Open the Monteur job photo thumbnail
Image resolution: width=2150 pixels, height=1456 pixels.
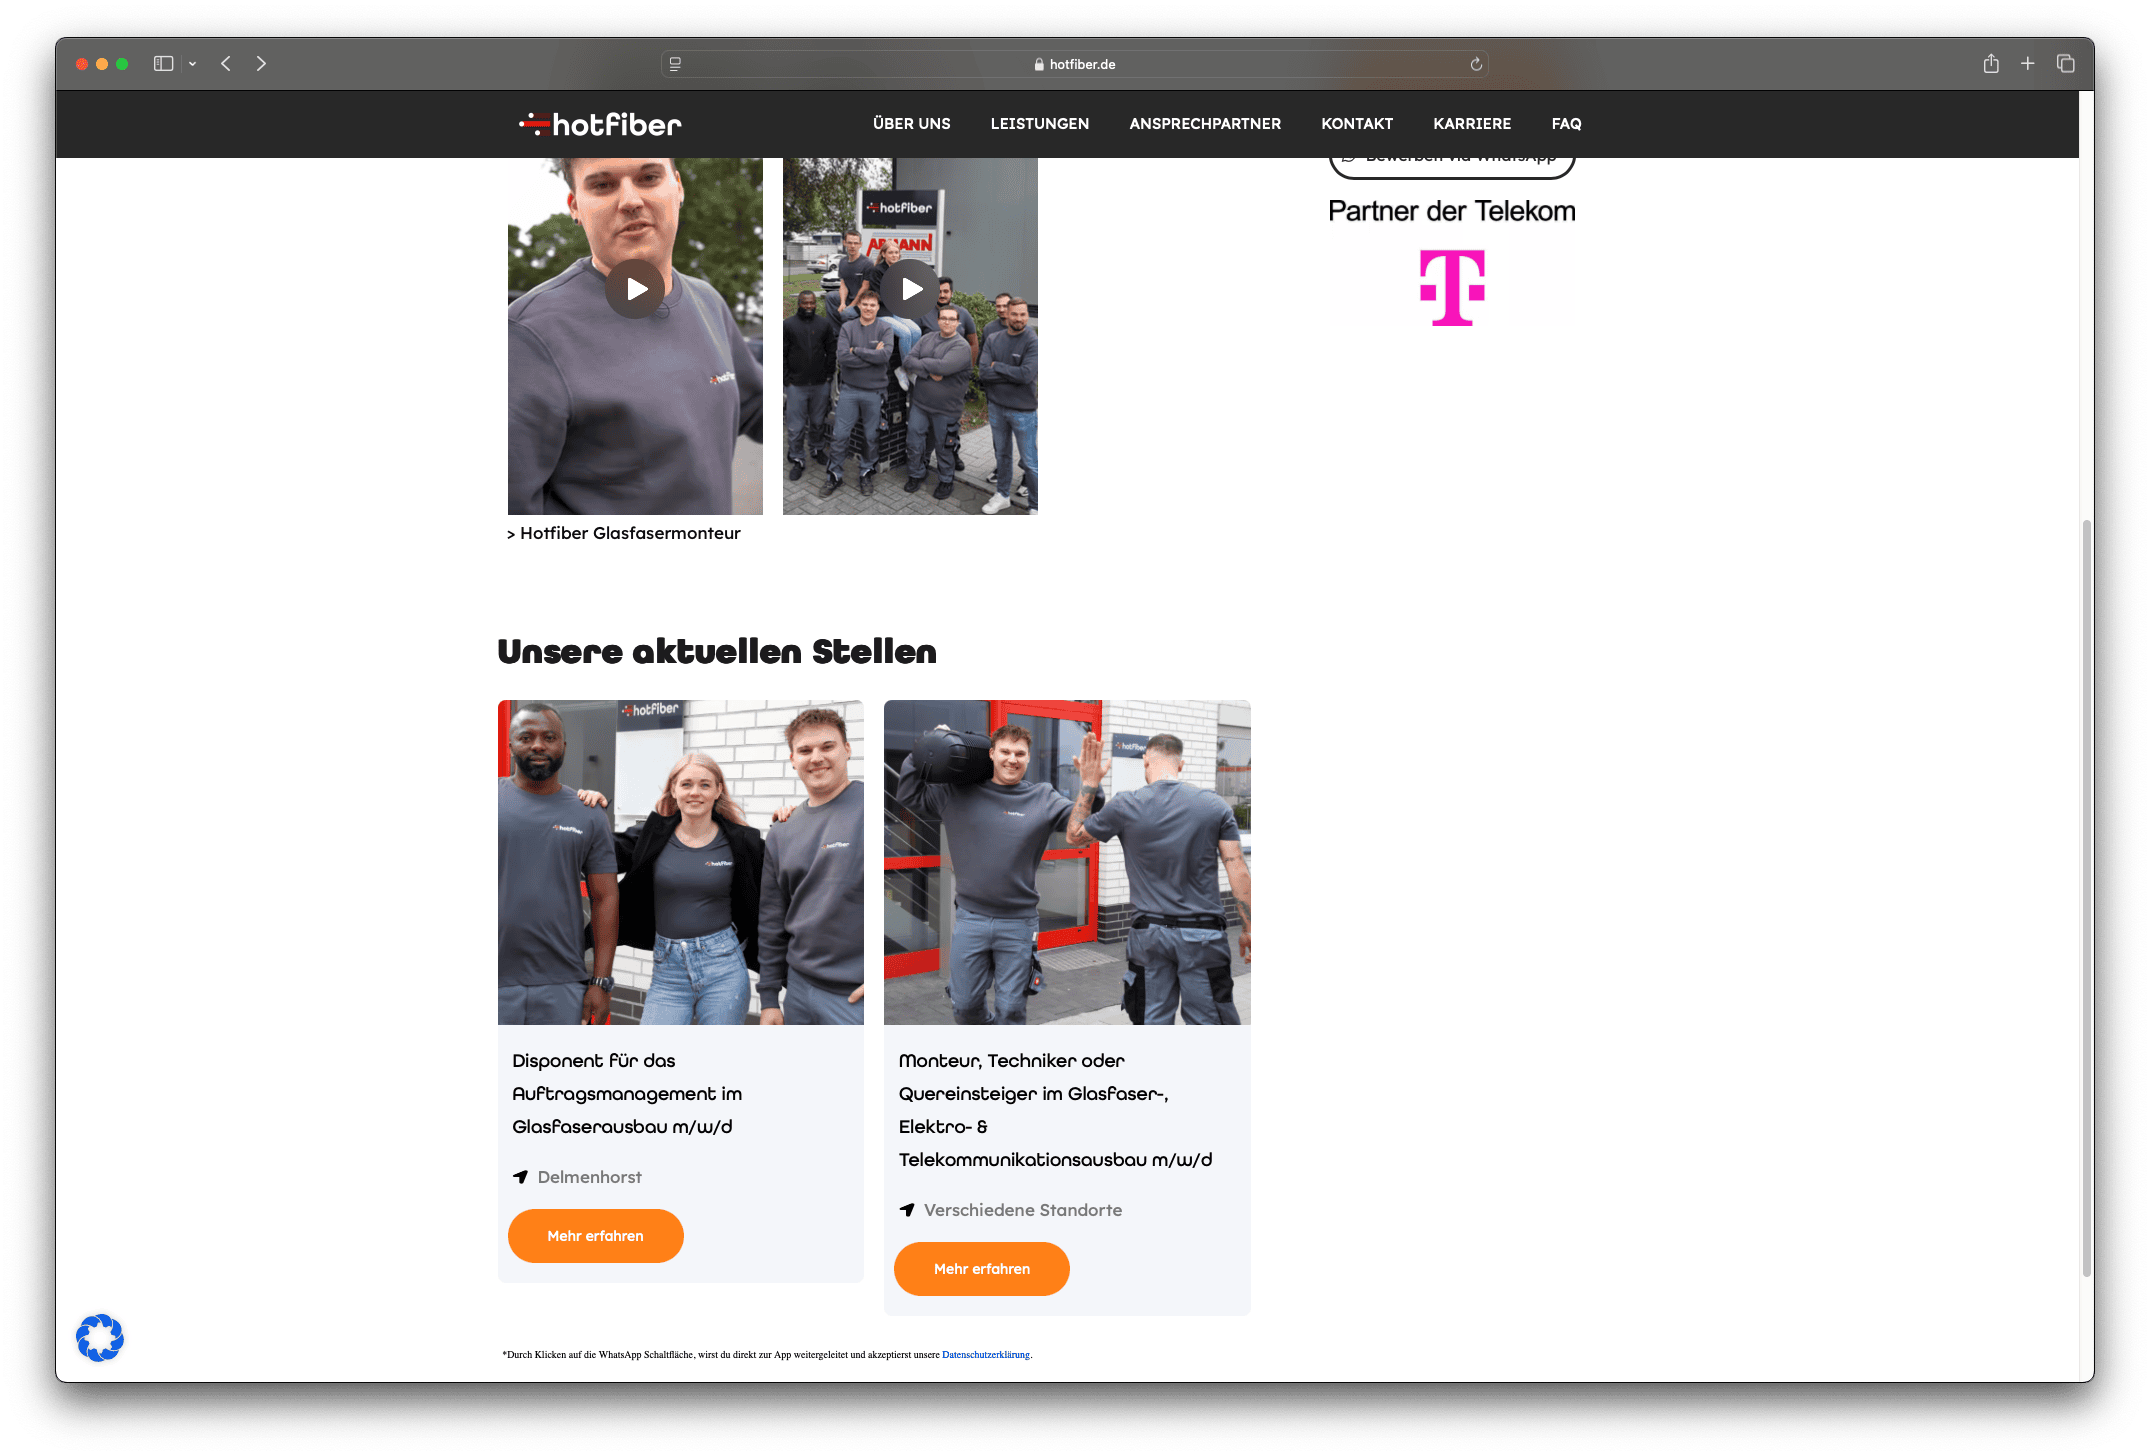(1067, 862)
